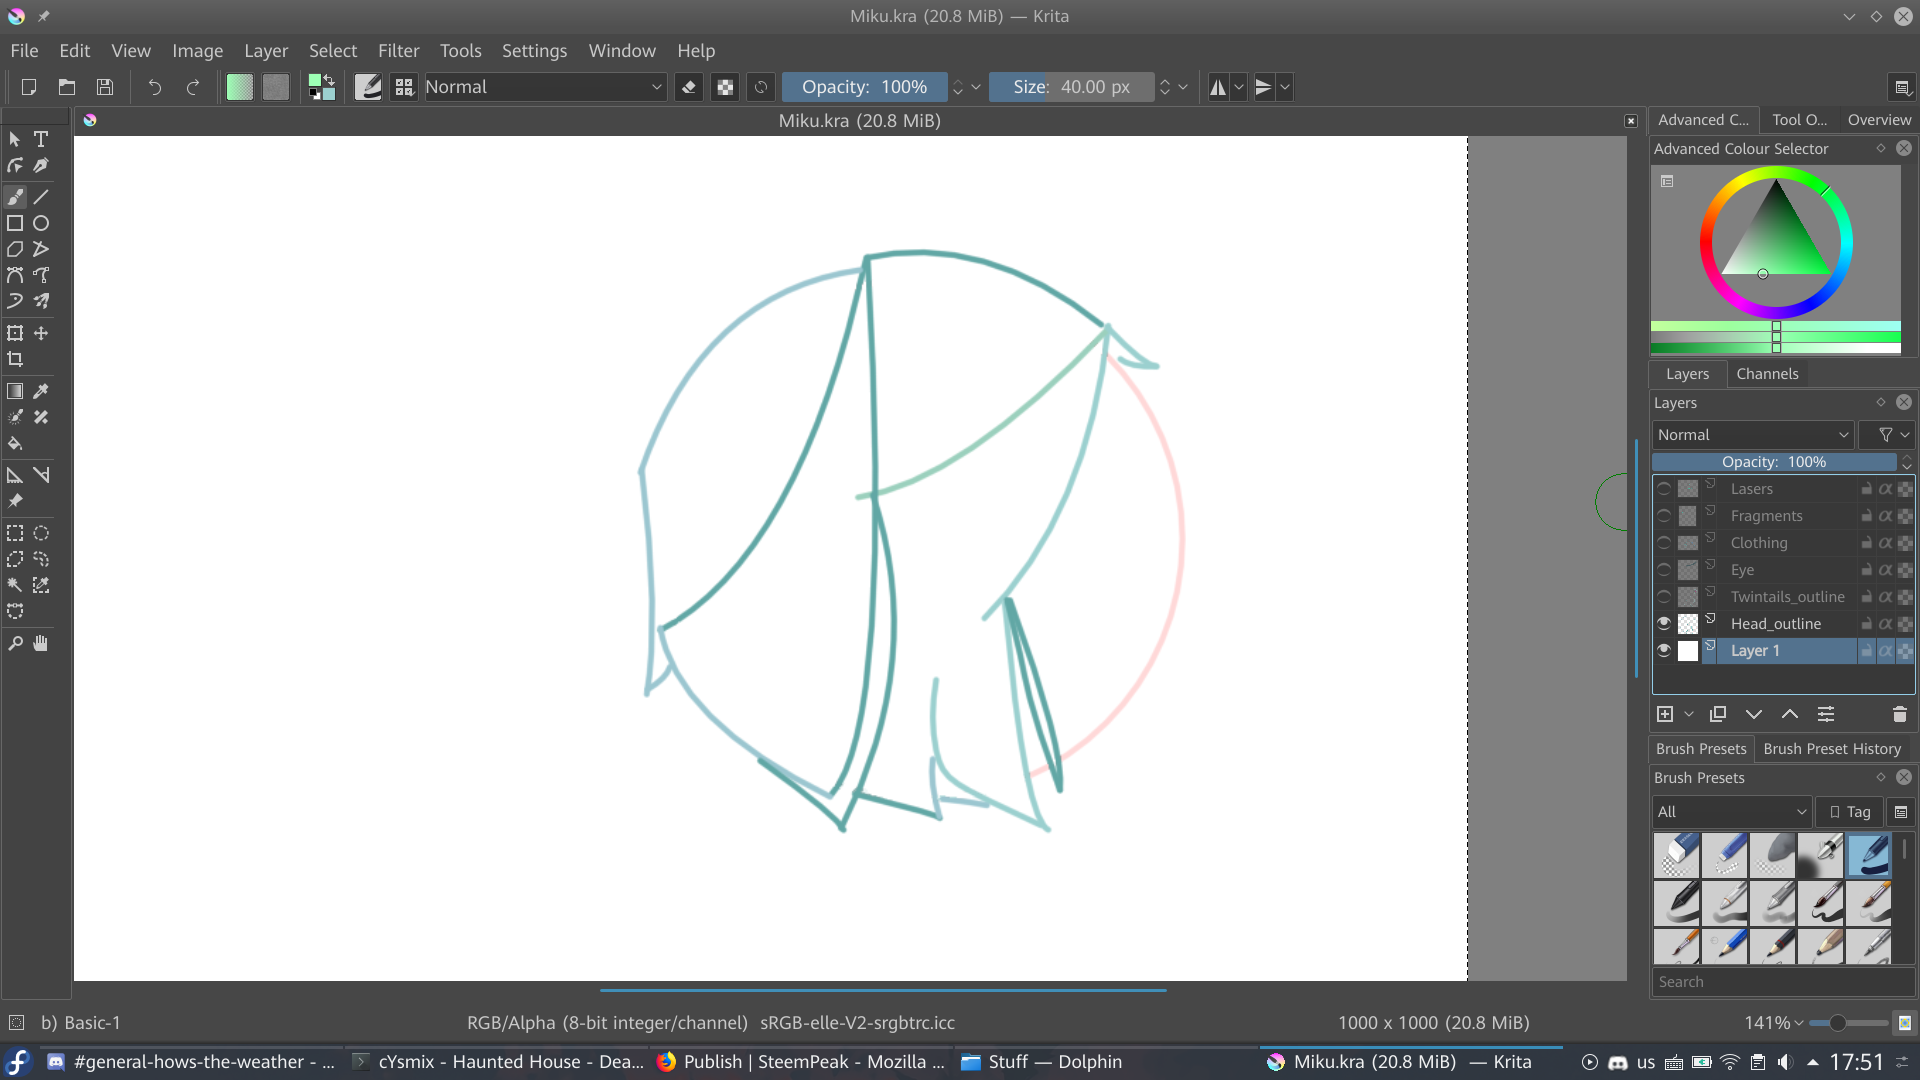Image resolution: width=1920 pixels, height=1080 pixels.
Task: Open the brush blending mode dropdown
Action: (x=545, y=87)
